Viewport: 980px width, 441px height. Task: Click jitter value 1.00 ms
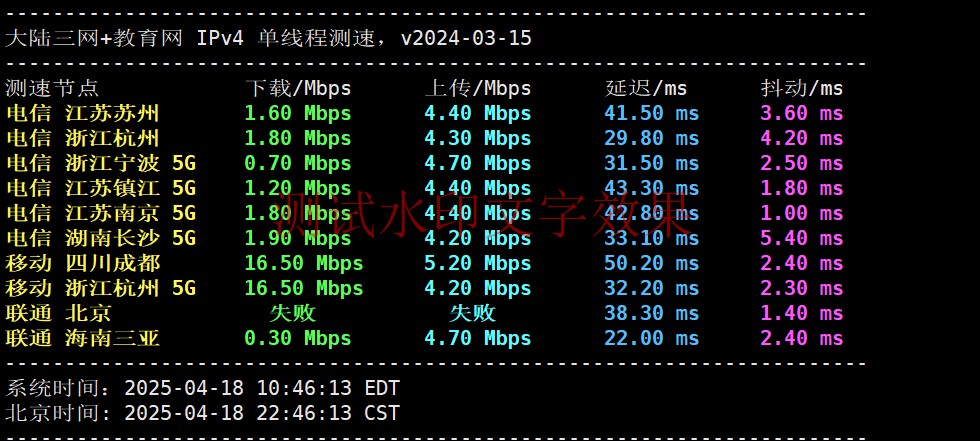click(x=802, y=213)
